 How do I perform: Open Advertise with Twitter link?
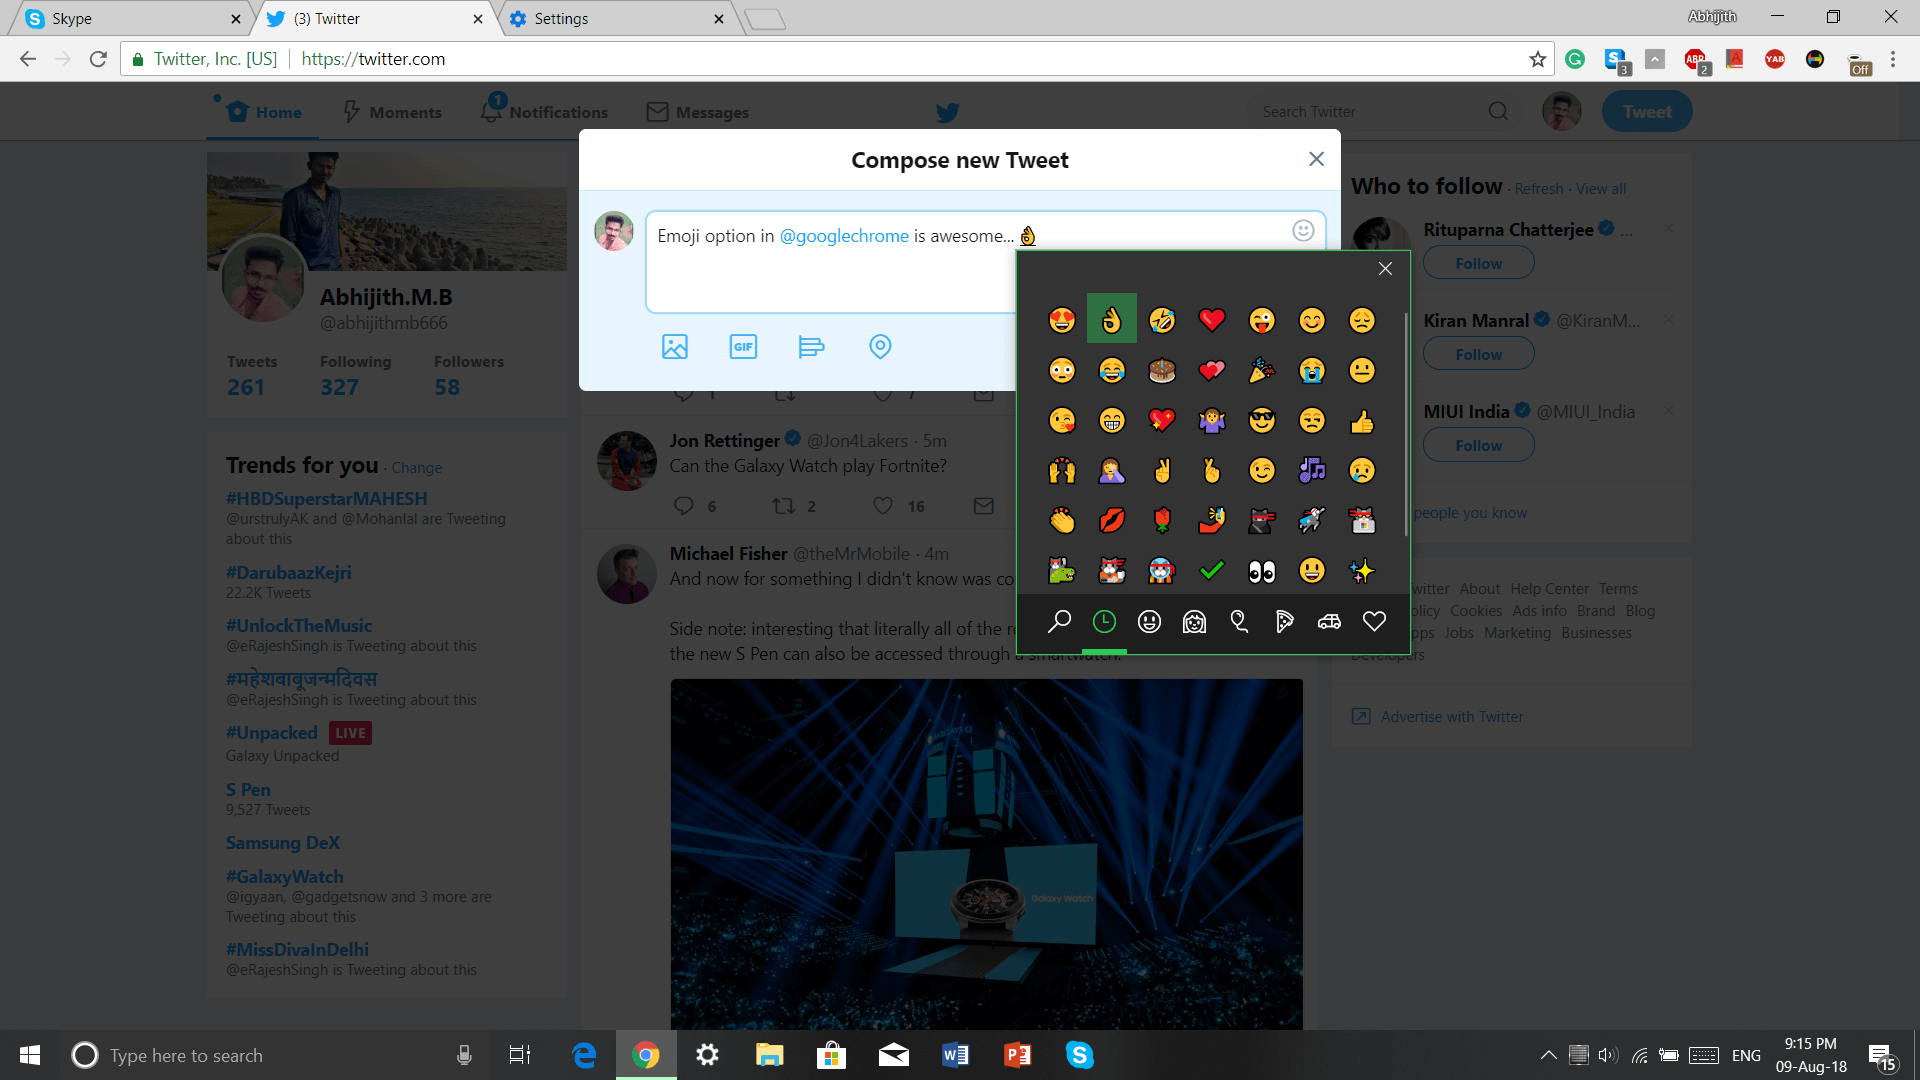[1452, 717]
